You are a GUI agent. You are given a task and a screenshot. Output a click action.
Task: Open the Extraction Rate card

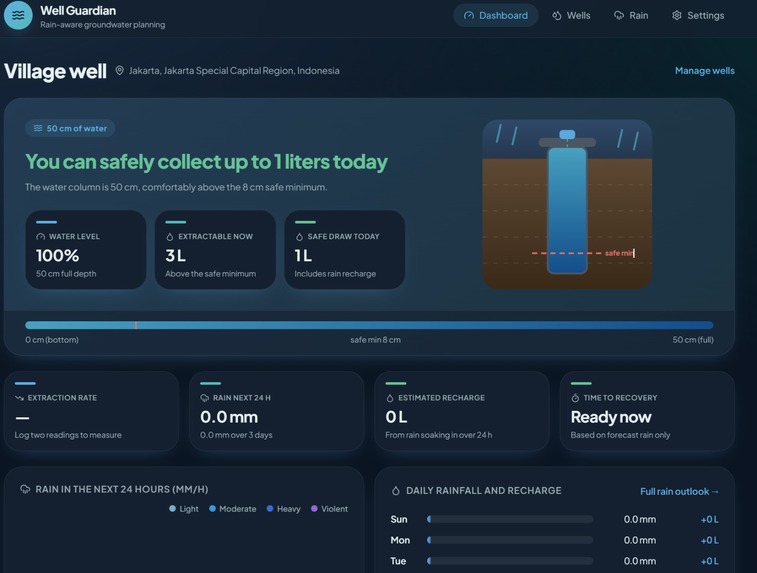[x=91, y=411]
